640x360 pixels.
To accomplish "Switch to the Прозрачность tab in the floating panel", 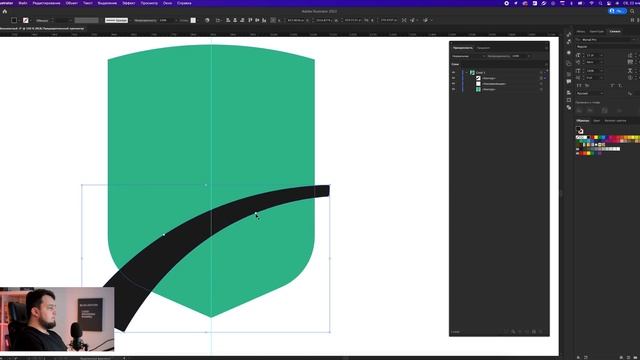I will [462, 48].
